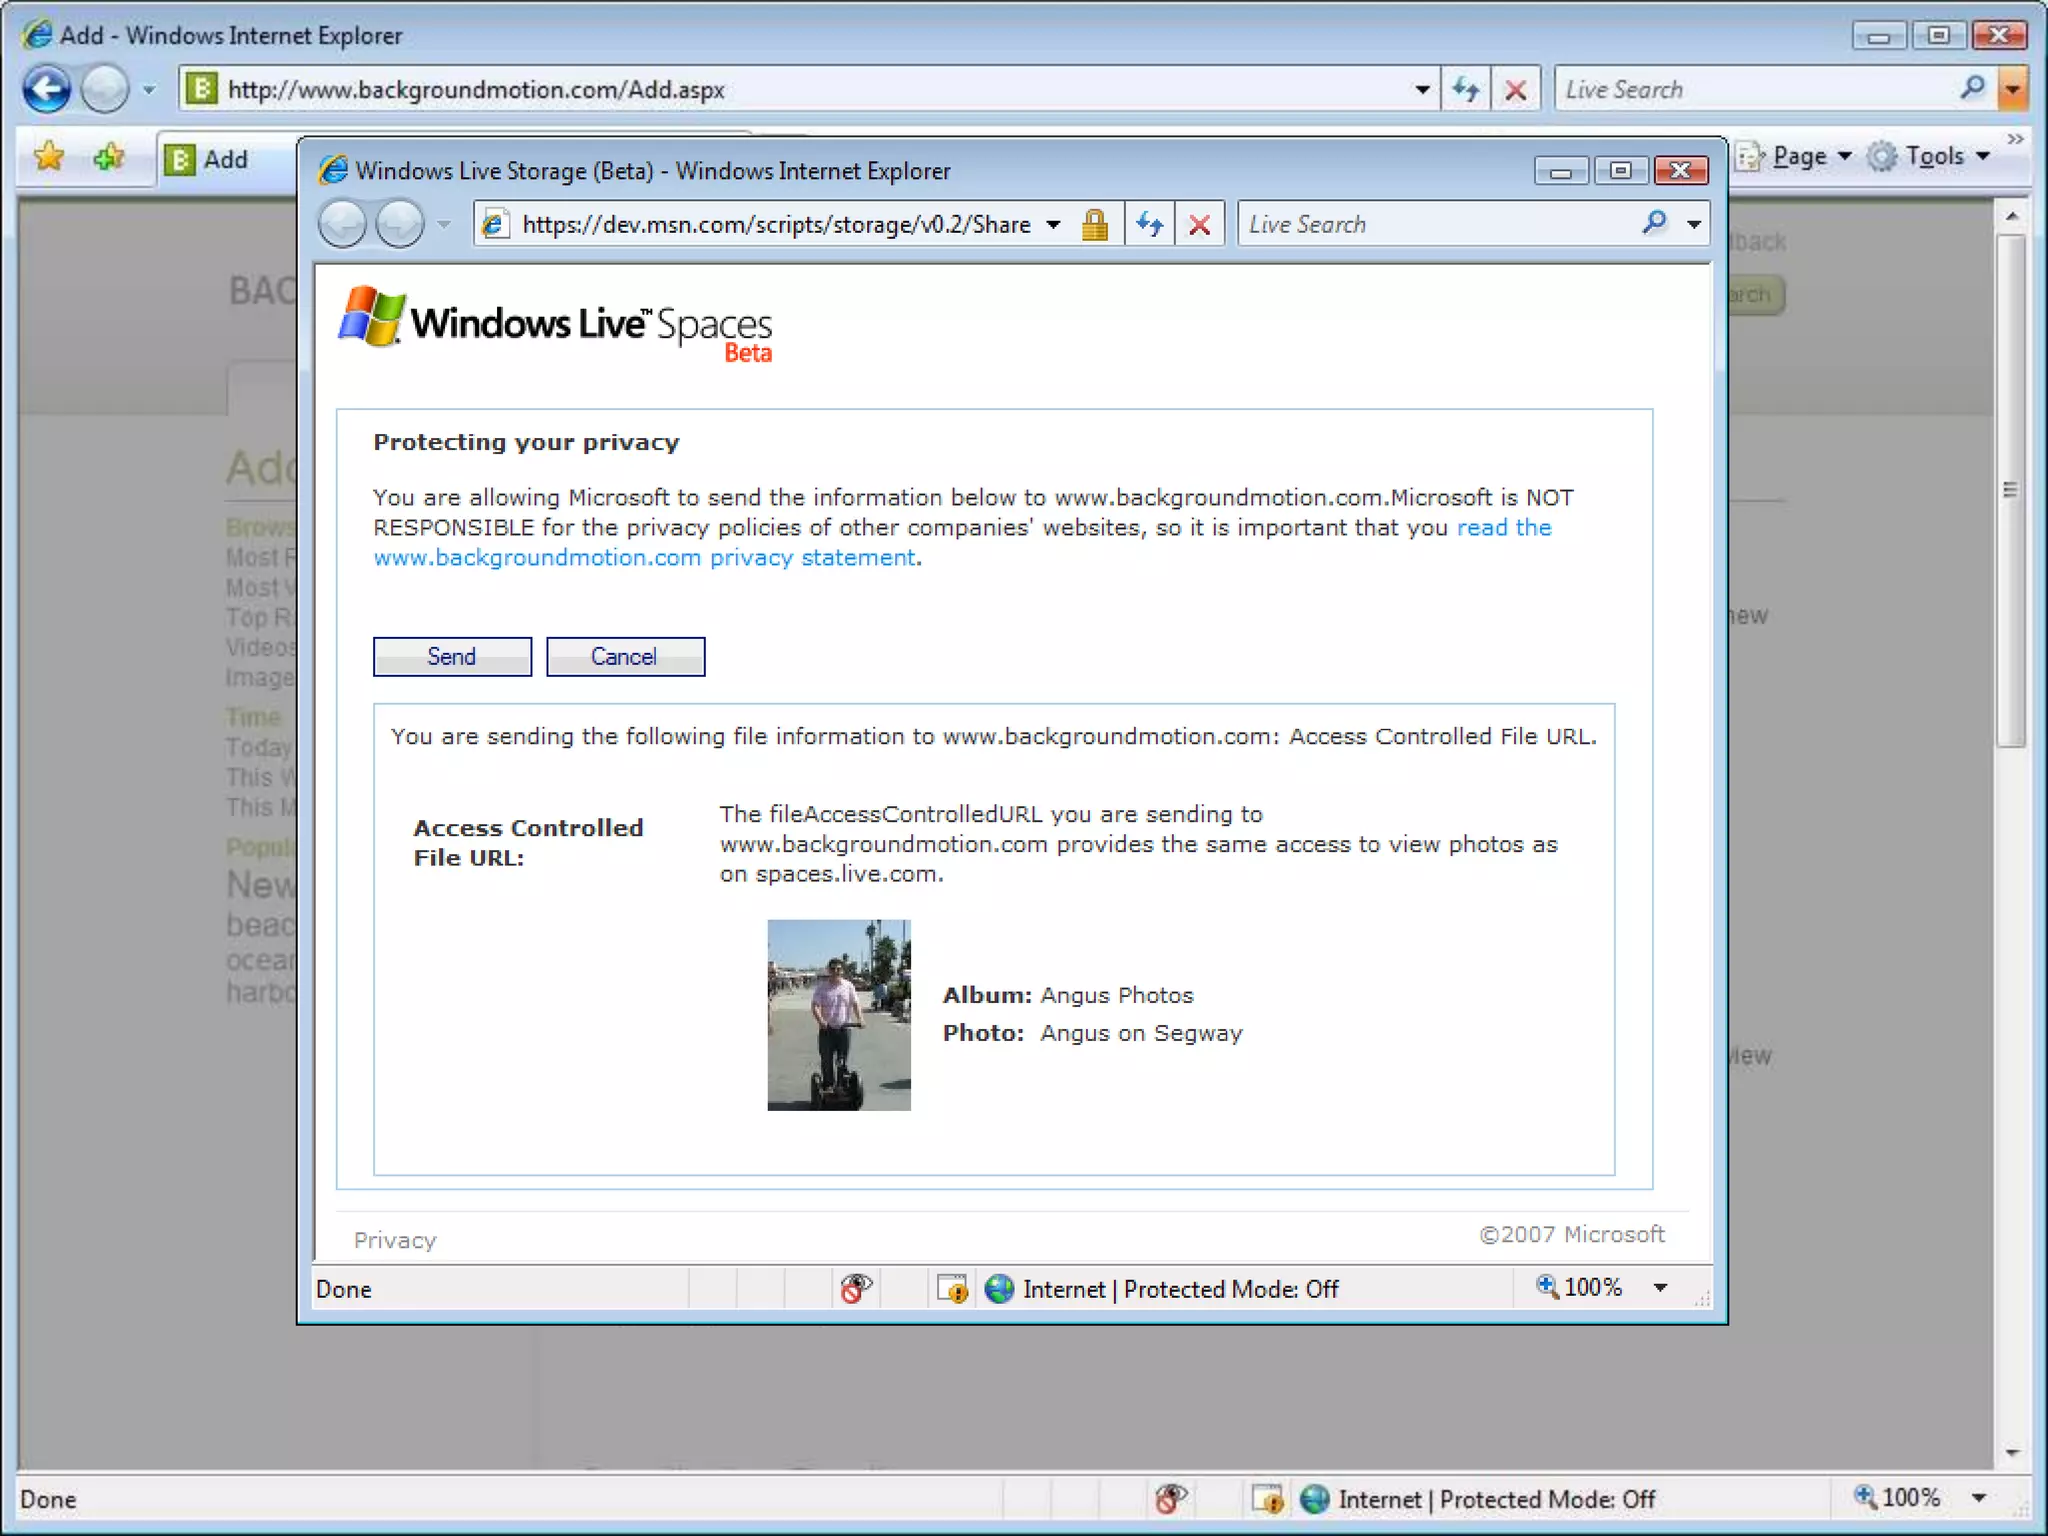Click popup search magnifier icon

coord(1655,223)
